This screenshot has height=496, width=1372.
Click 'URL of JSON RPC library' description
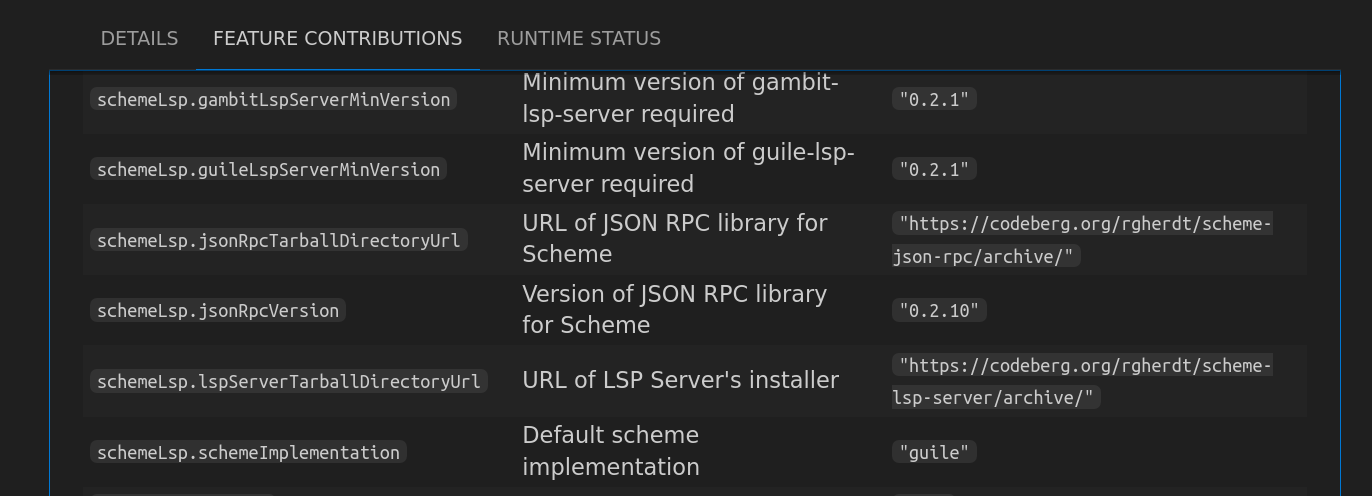[675, 238]
